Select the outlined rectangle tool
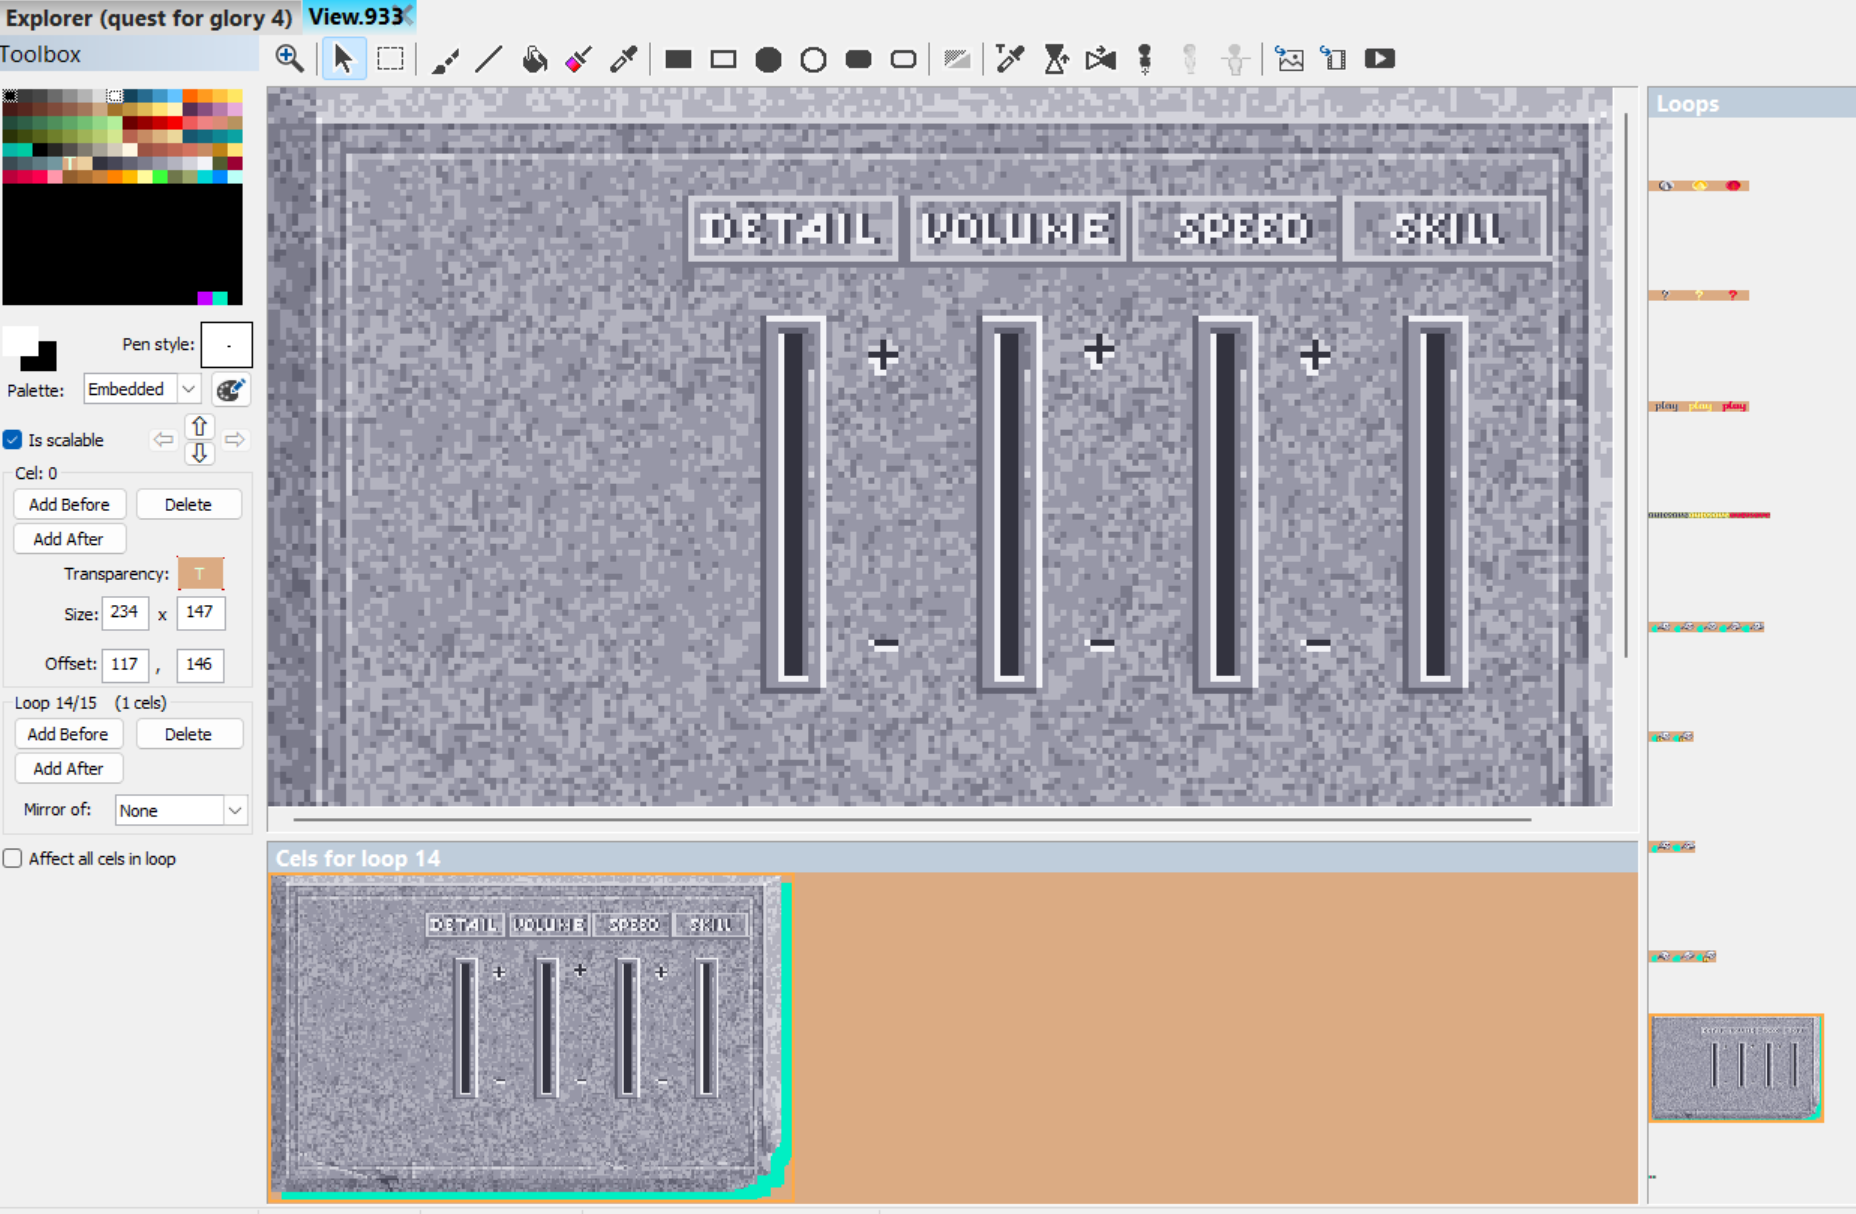The image size is (1856, 1214). click(723, 59)
